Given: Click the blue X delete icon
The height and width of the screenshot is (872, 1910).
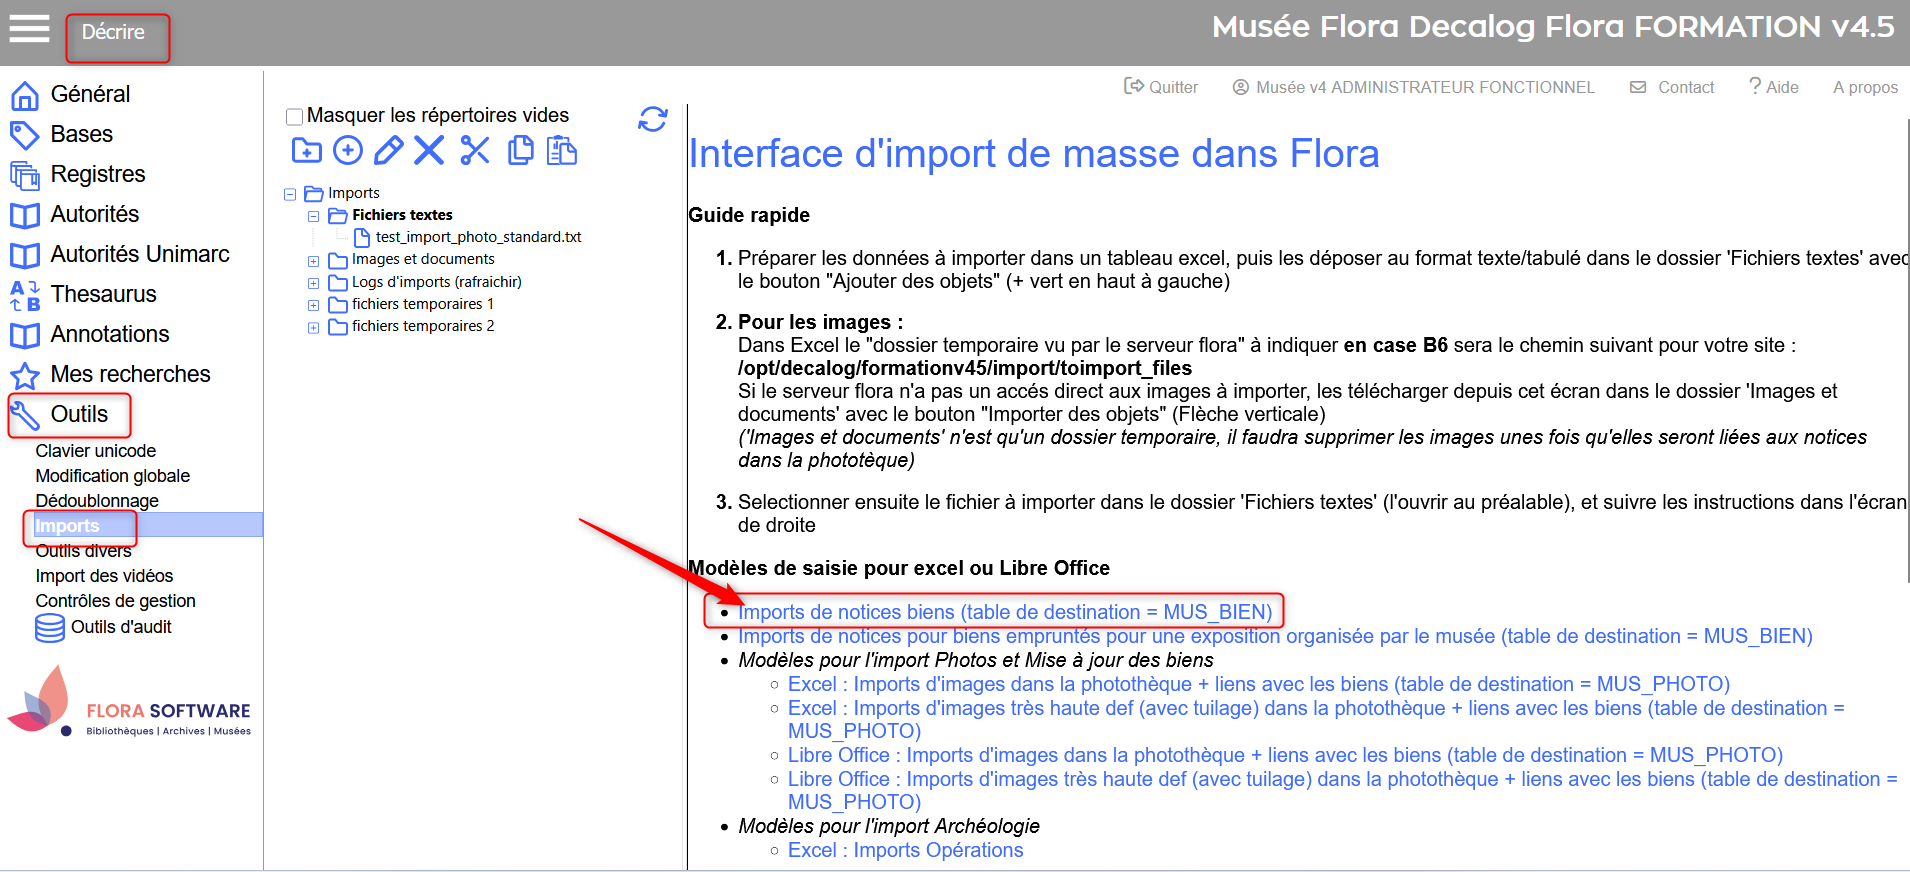Looking at the screenshot, I should (x=429, y=151).
